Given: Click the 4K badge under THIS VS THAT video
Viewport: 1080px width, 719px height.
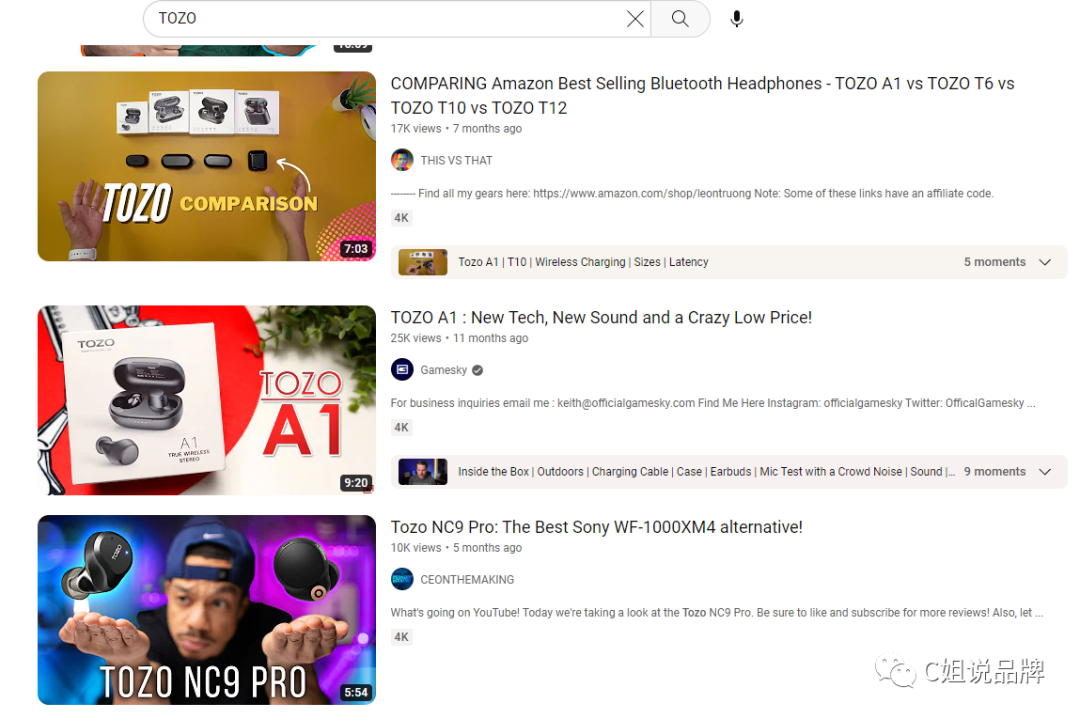Looking at the screenshot, I should 402,218.
